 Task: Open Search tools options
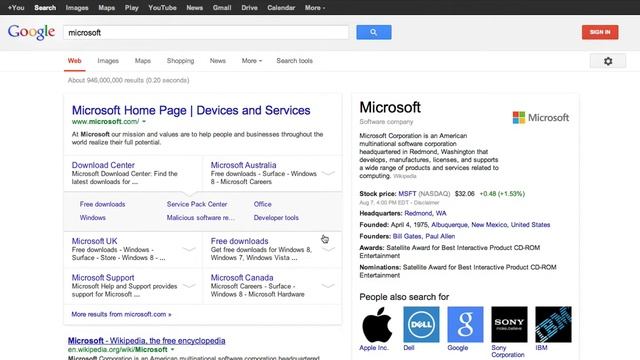coord(294,61)
